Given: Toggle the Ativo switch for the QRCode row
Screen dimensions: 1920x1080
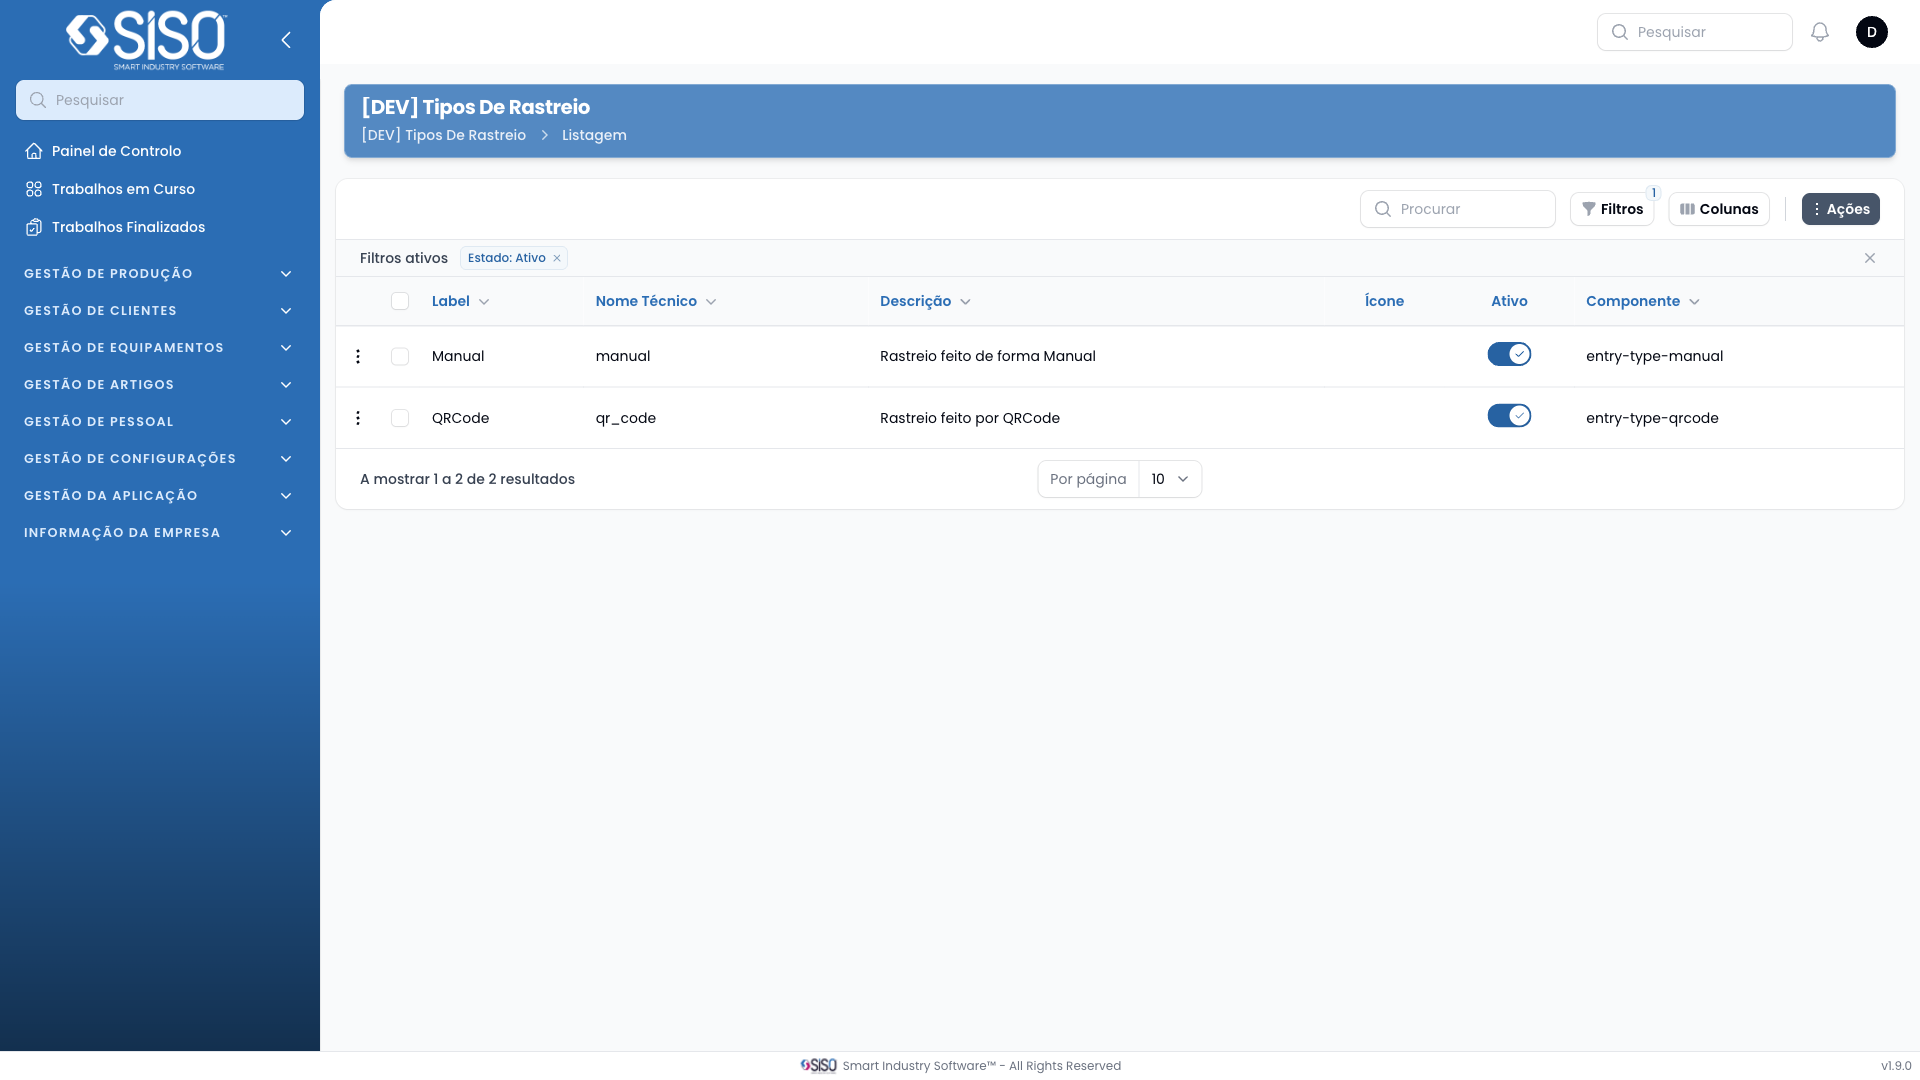Looking at the screenshot, I should point(1509,416).
